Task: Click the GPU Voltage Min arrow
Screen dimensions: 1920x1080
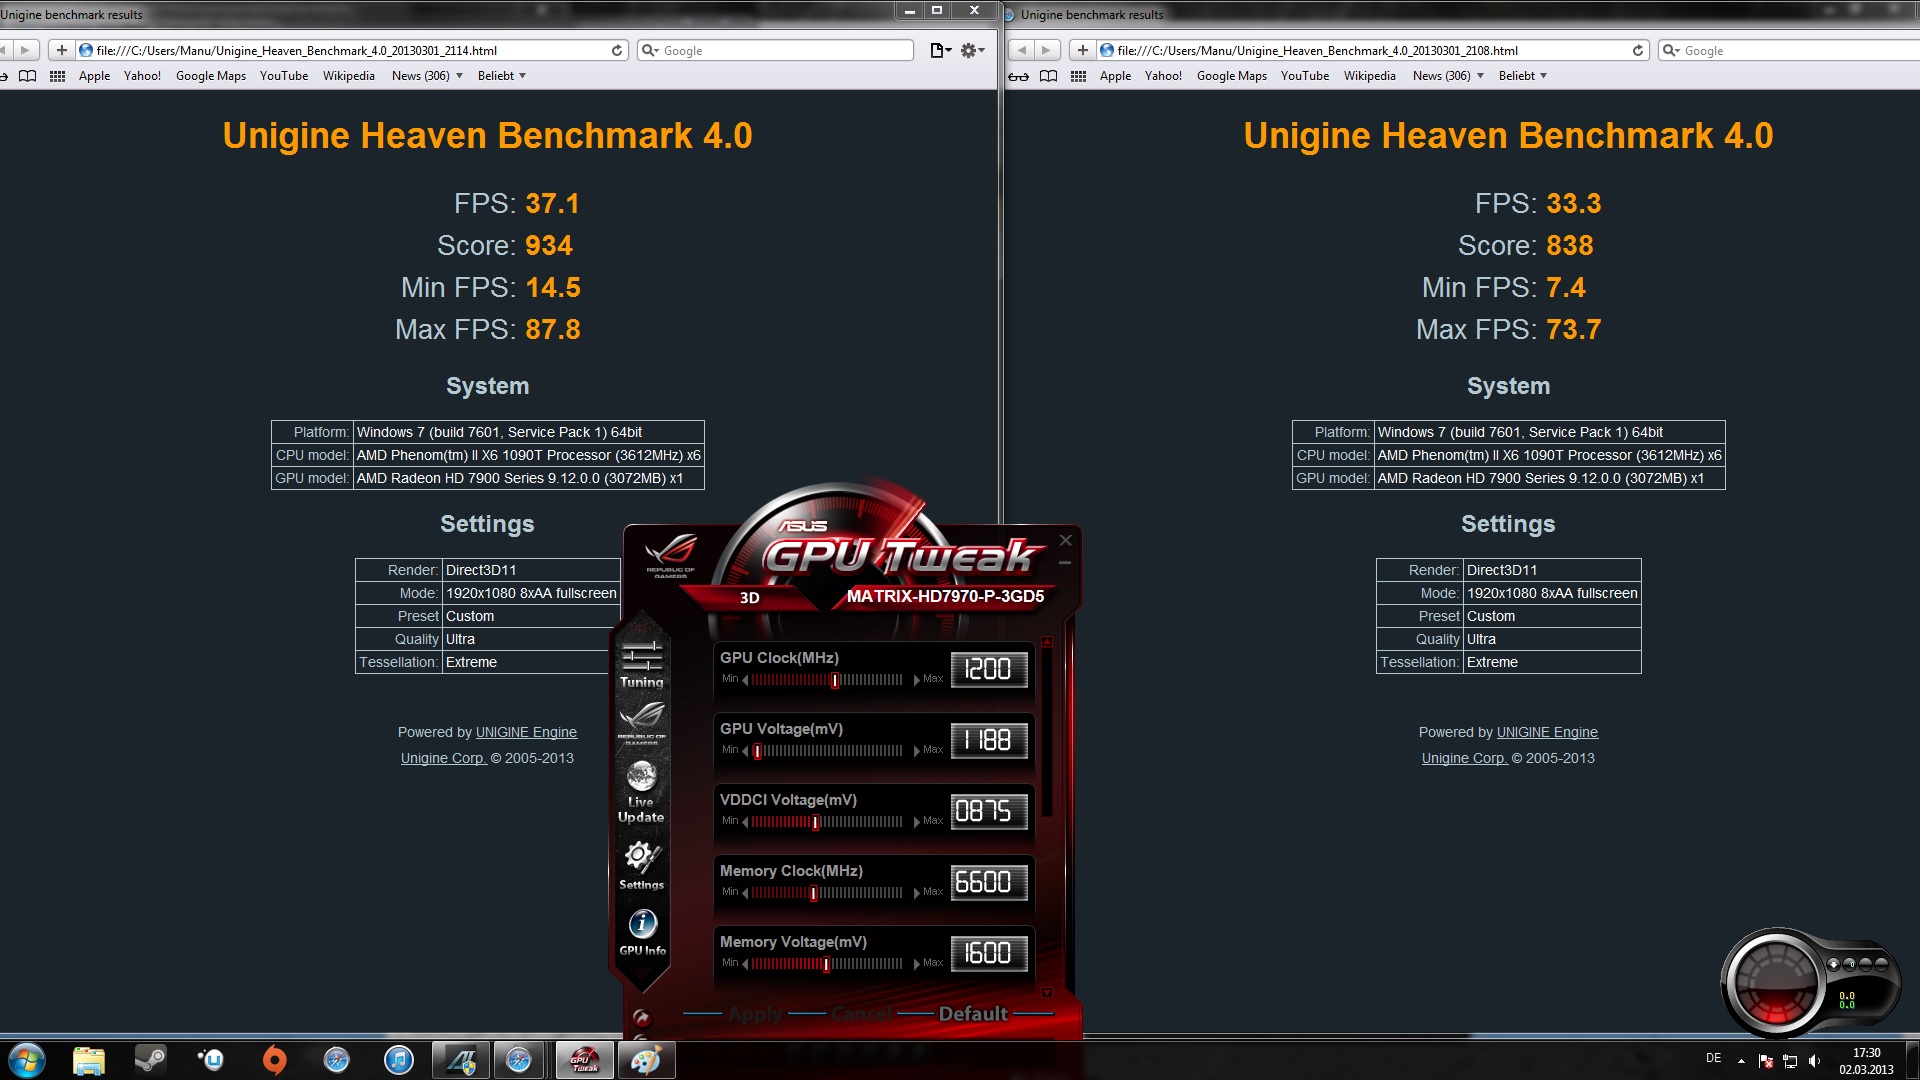Action: 745,751
